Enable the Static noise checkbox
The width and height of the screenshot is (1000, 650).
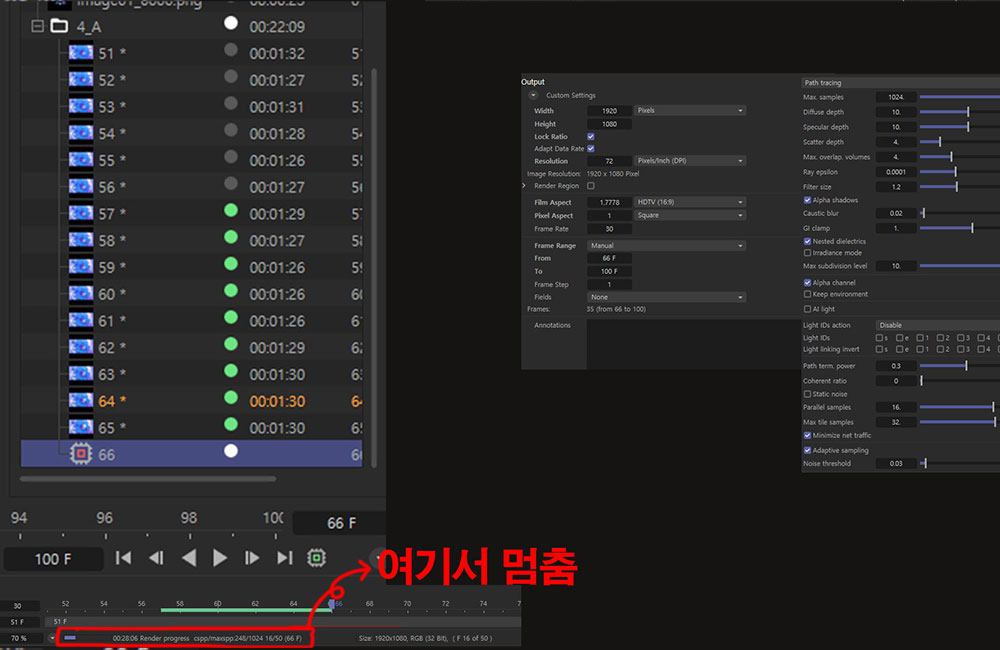[x=807, y=394]
